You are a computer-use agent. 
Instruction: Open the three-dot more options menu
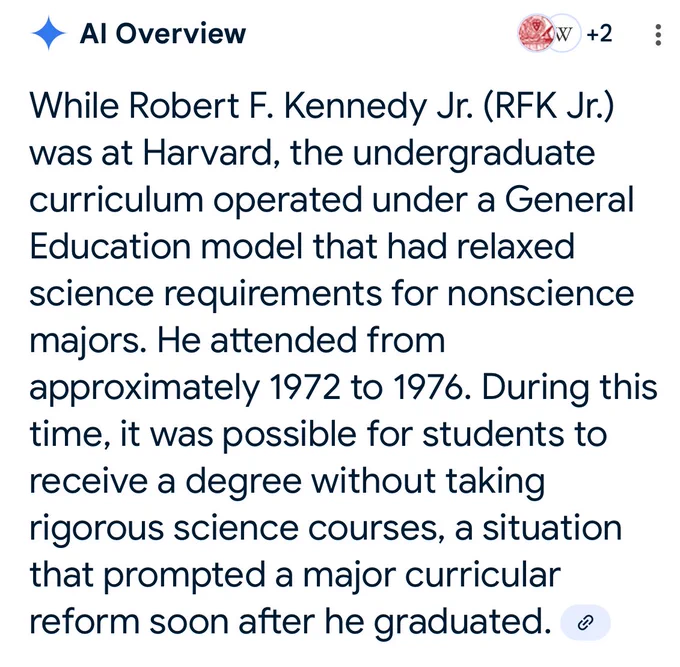click(x=658, y=35)
